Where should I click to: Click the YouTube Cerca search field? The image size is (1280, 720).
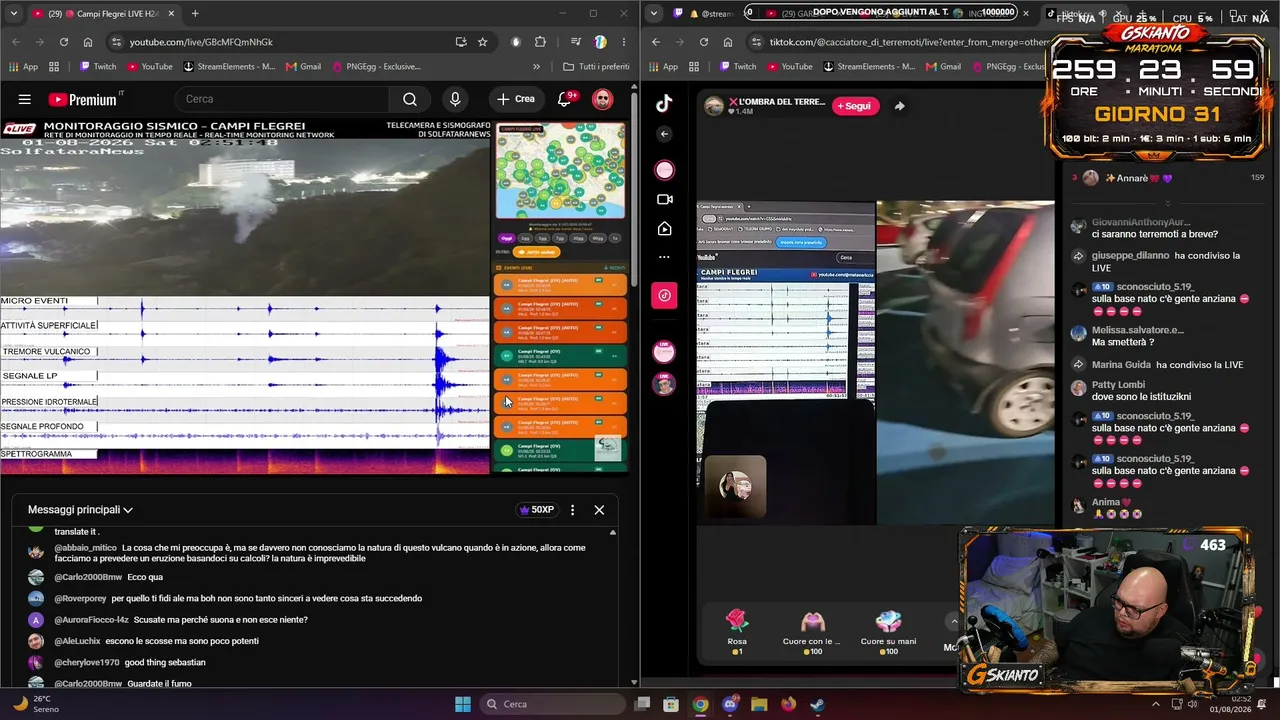tap(281, 99)
